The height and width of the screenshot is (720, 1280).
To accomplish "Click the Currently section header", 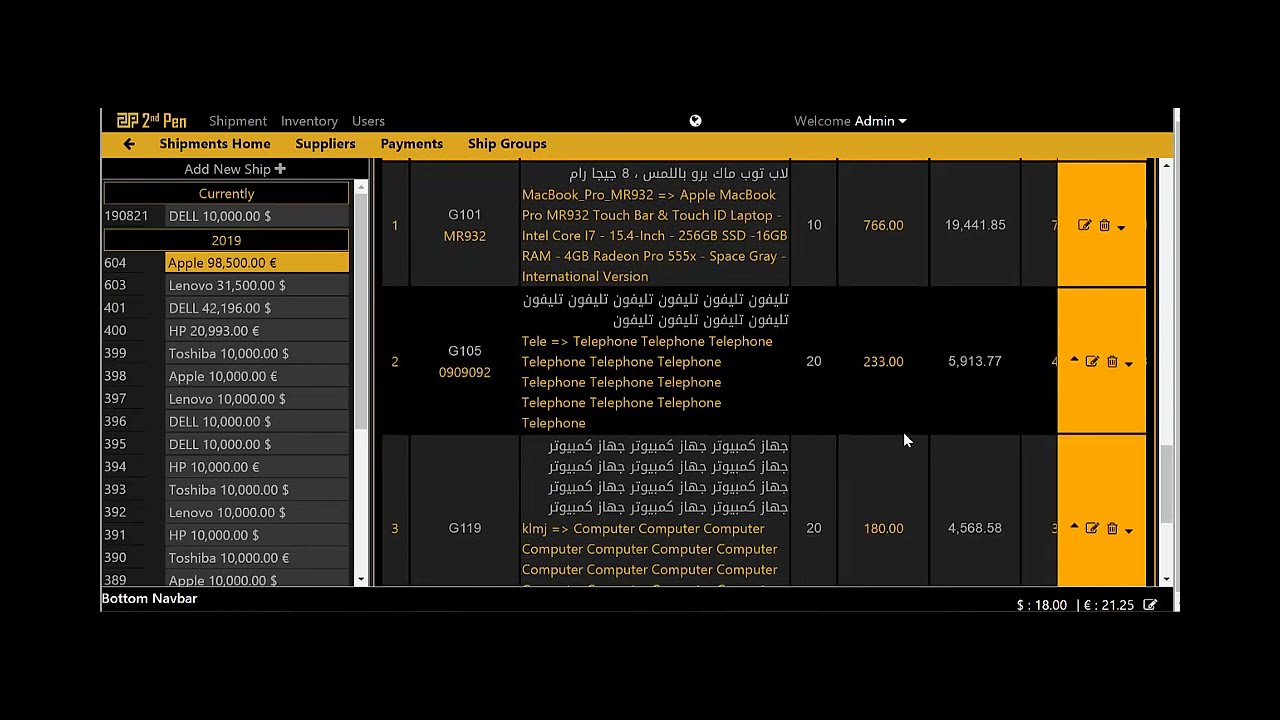I will tap(226, 194).
